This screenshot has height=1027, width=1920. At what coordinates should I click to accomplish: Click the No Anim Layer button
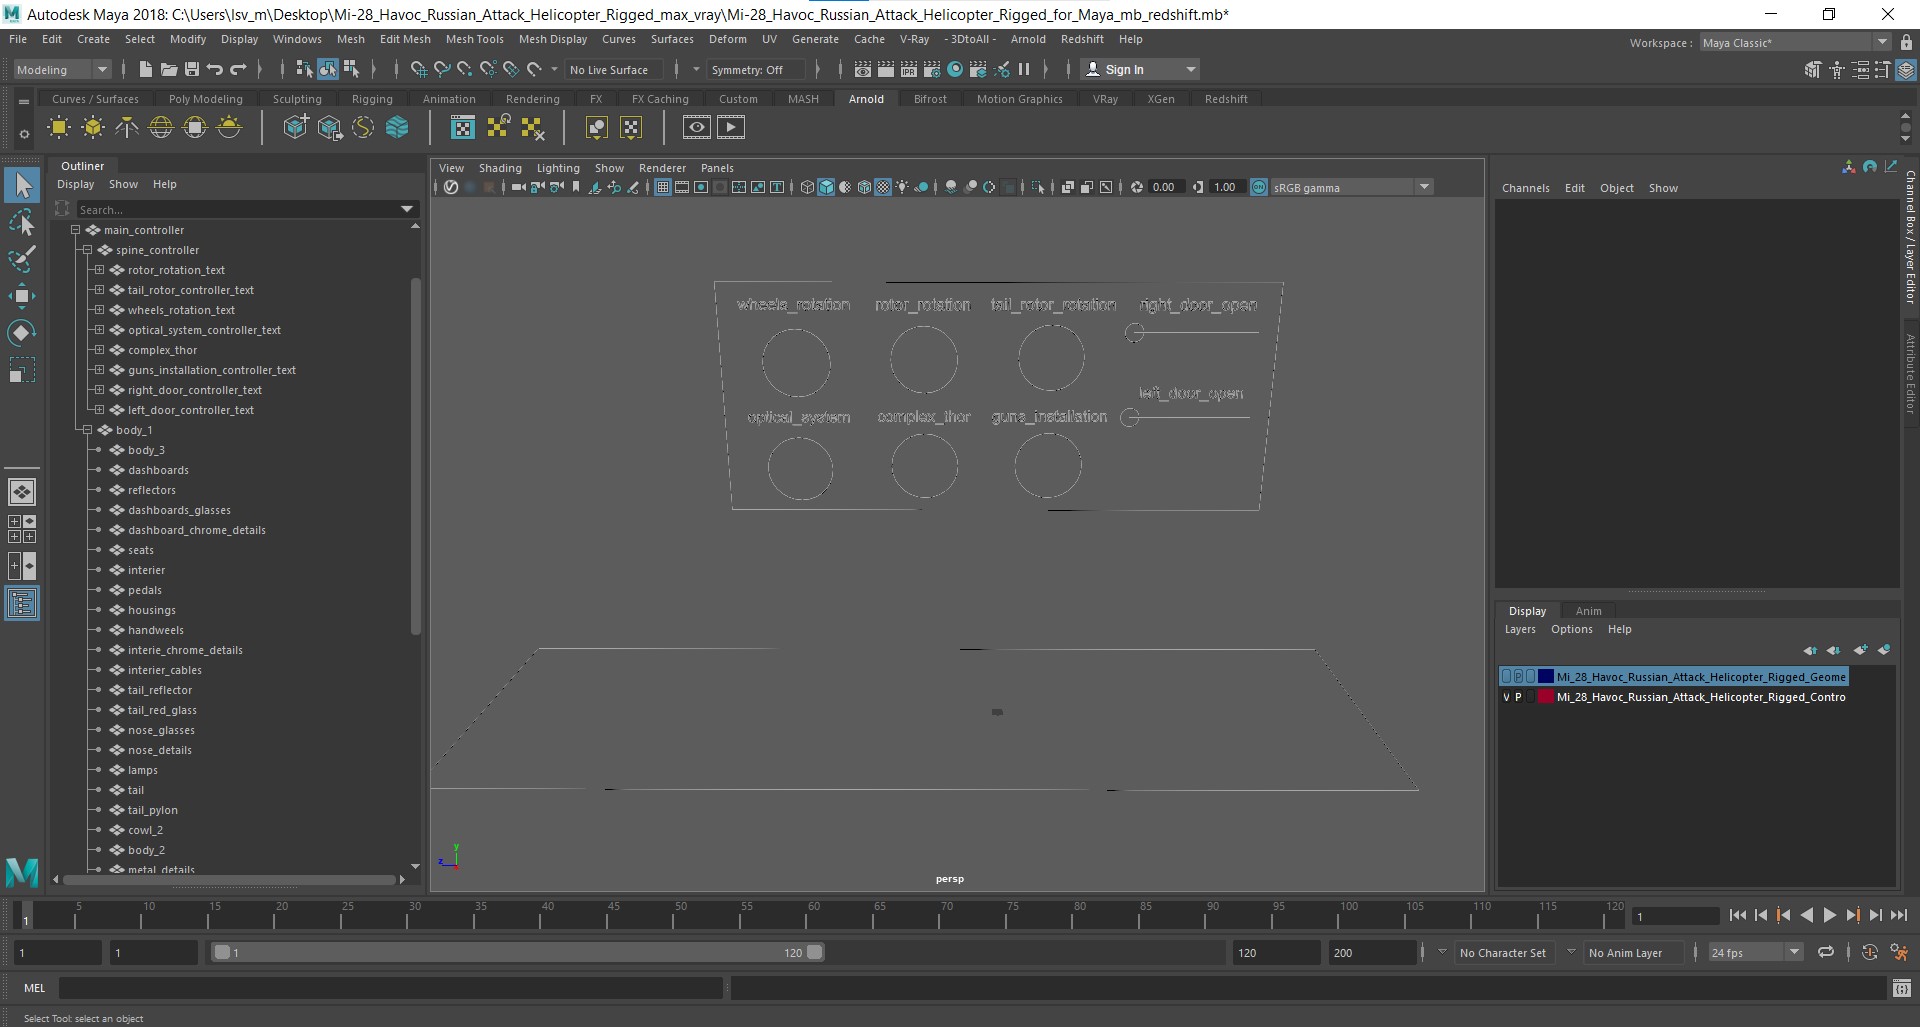(1632, 953)
